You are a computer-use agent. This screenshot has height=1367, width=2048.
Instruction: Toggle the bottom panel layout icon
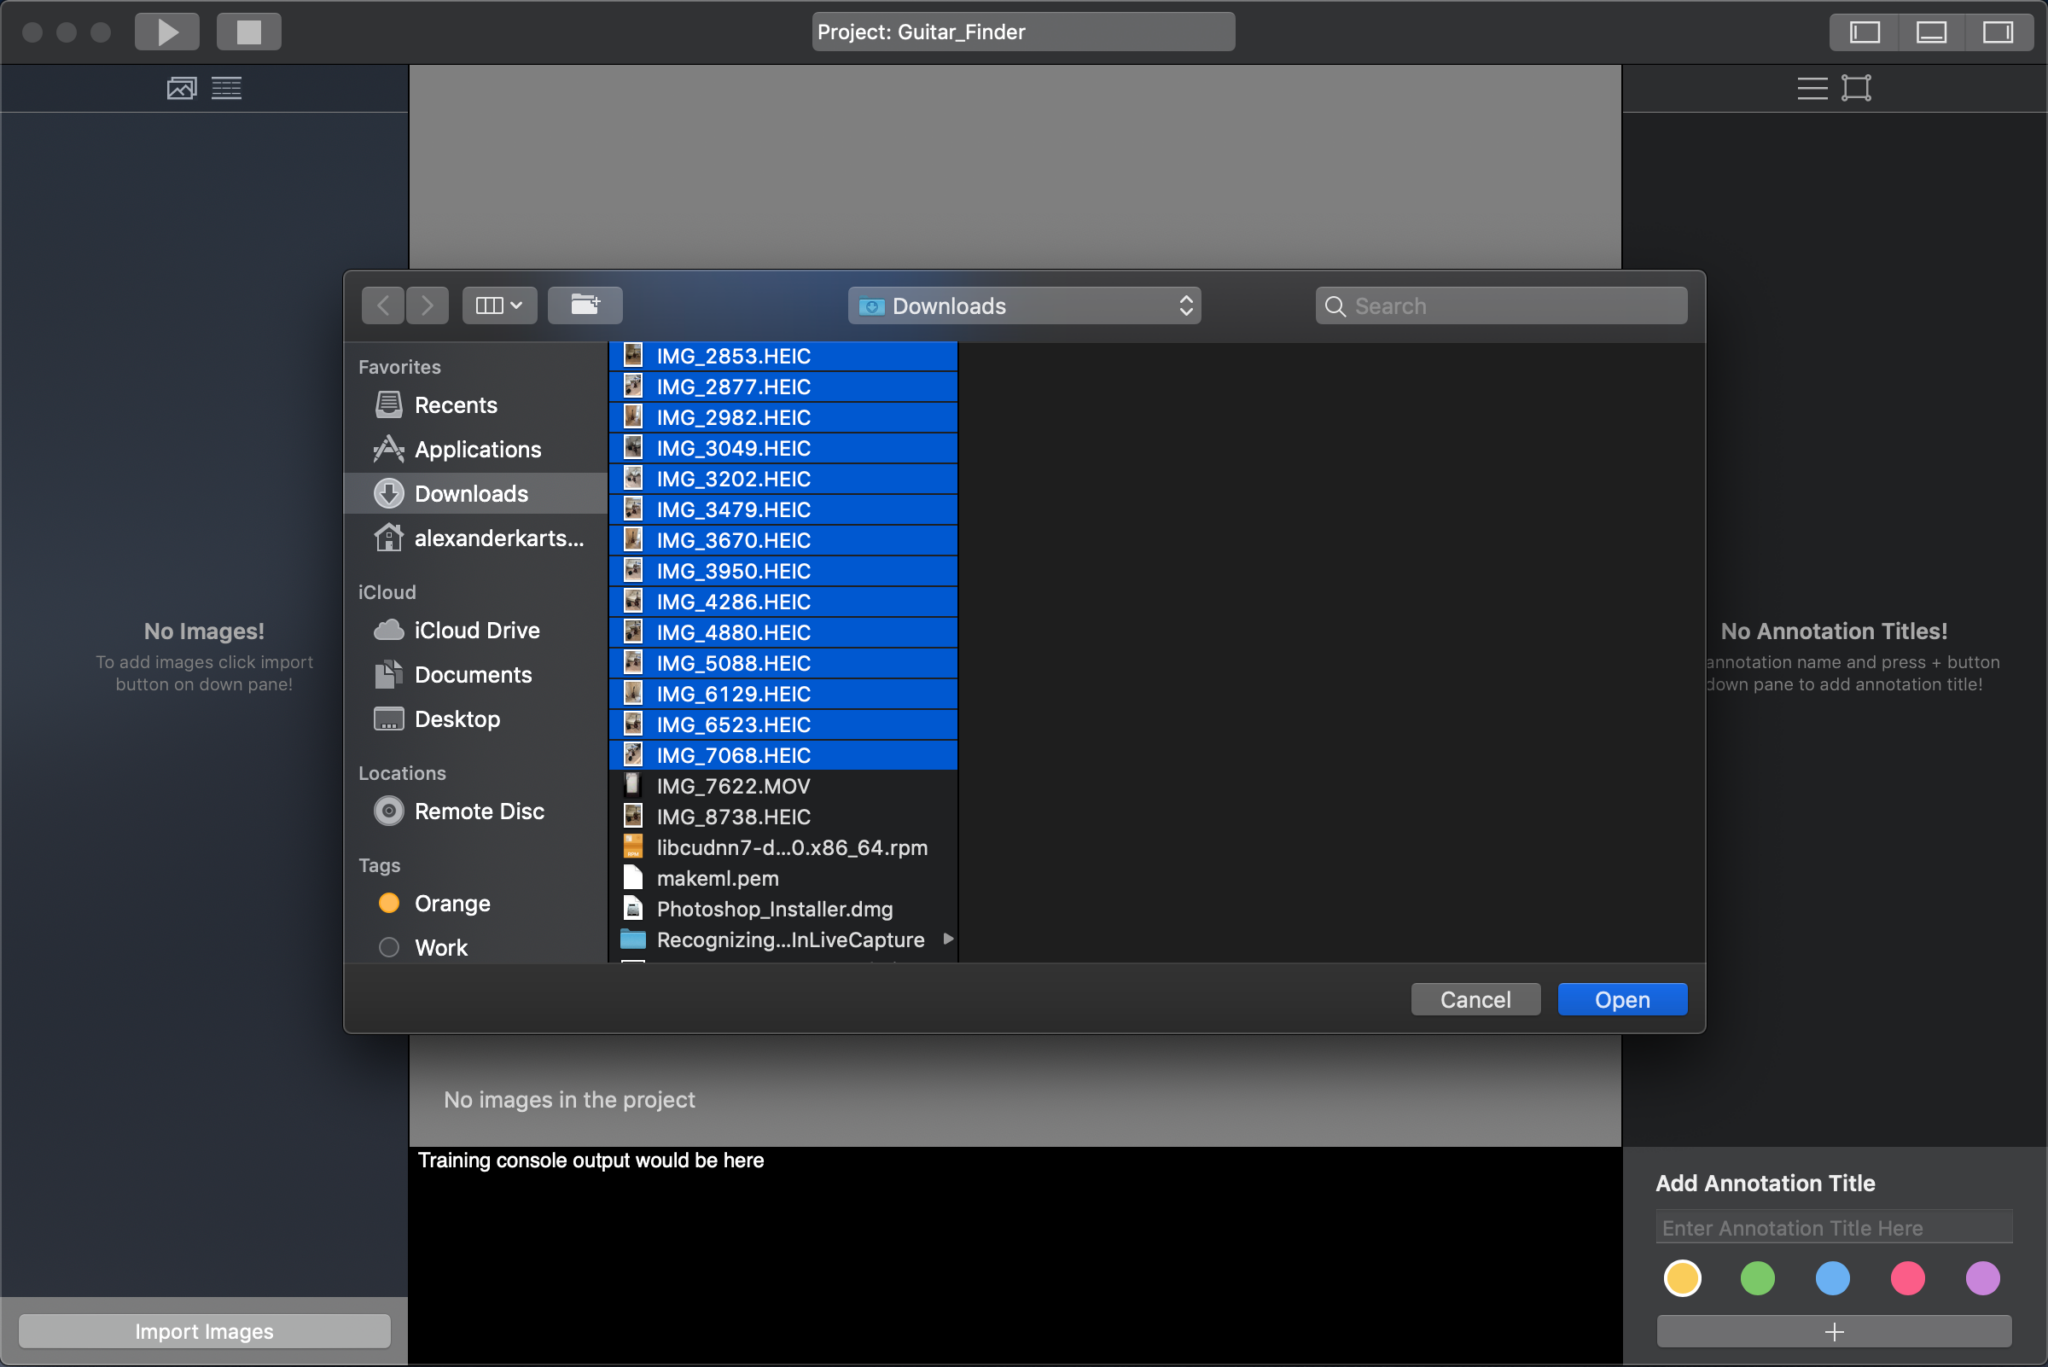click(1931, 32)
